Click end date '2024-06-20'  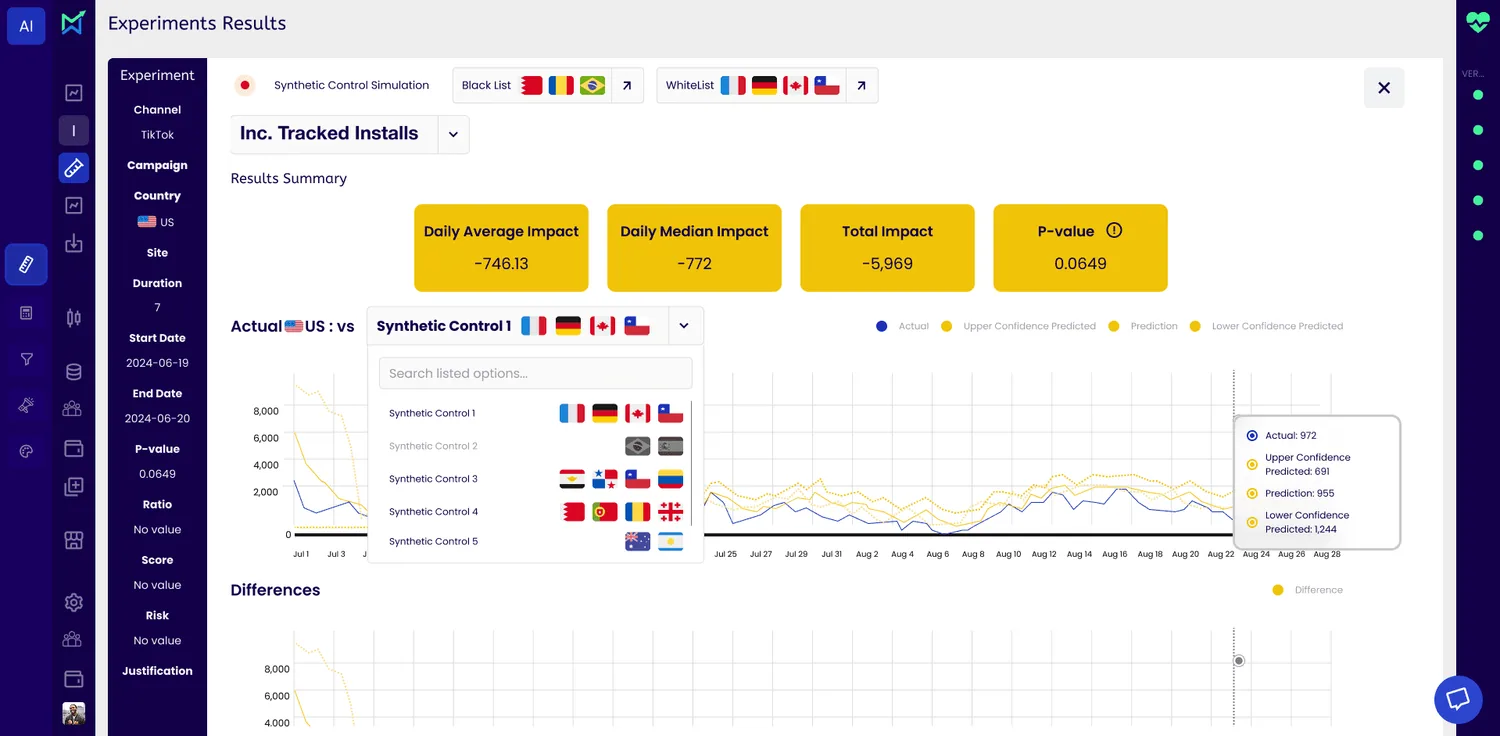[157, 419]
